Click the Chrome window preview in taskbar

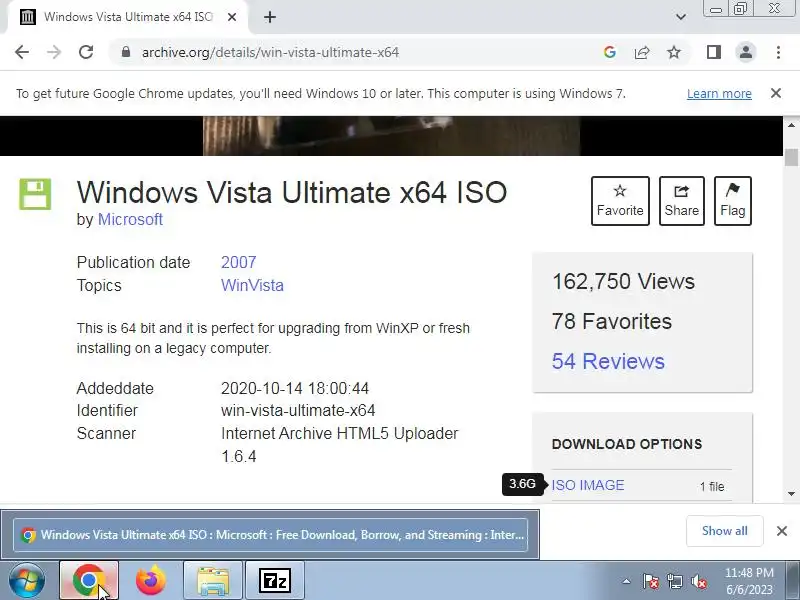coord(270,535)
